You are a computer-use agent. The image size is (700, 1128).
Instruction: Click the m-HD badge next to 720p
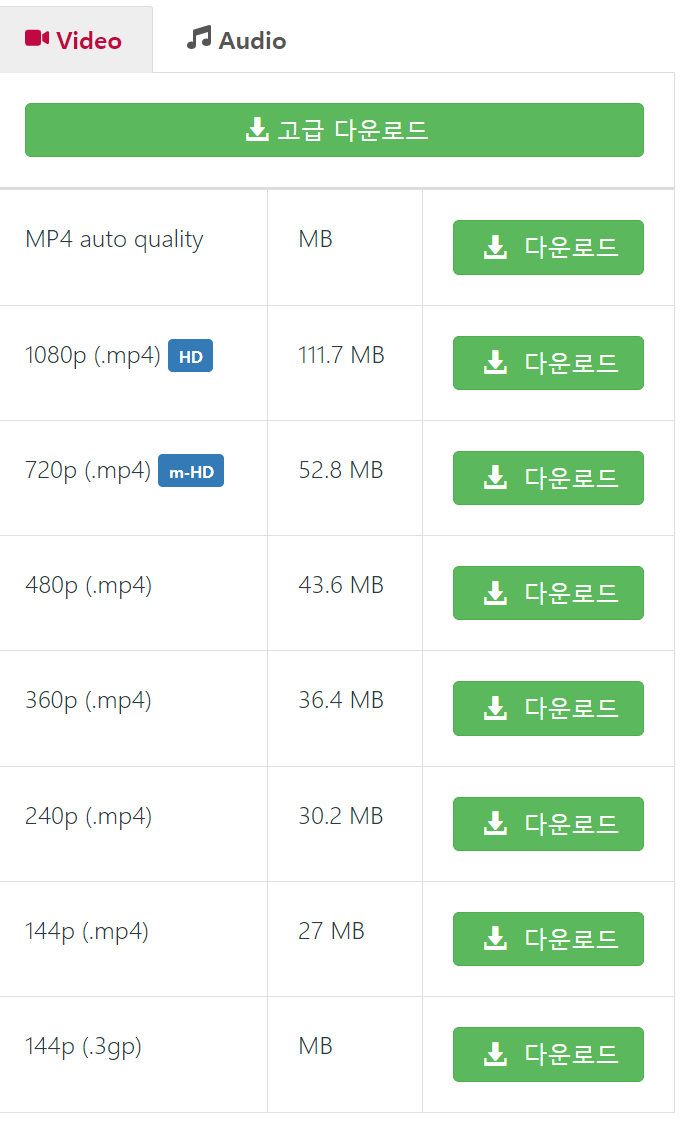191,471
